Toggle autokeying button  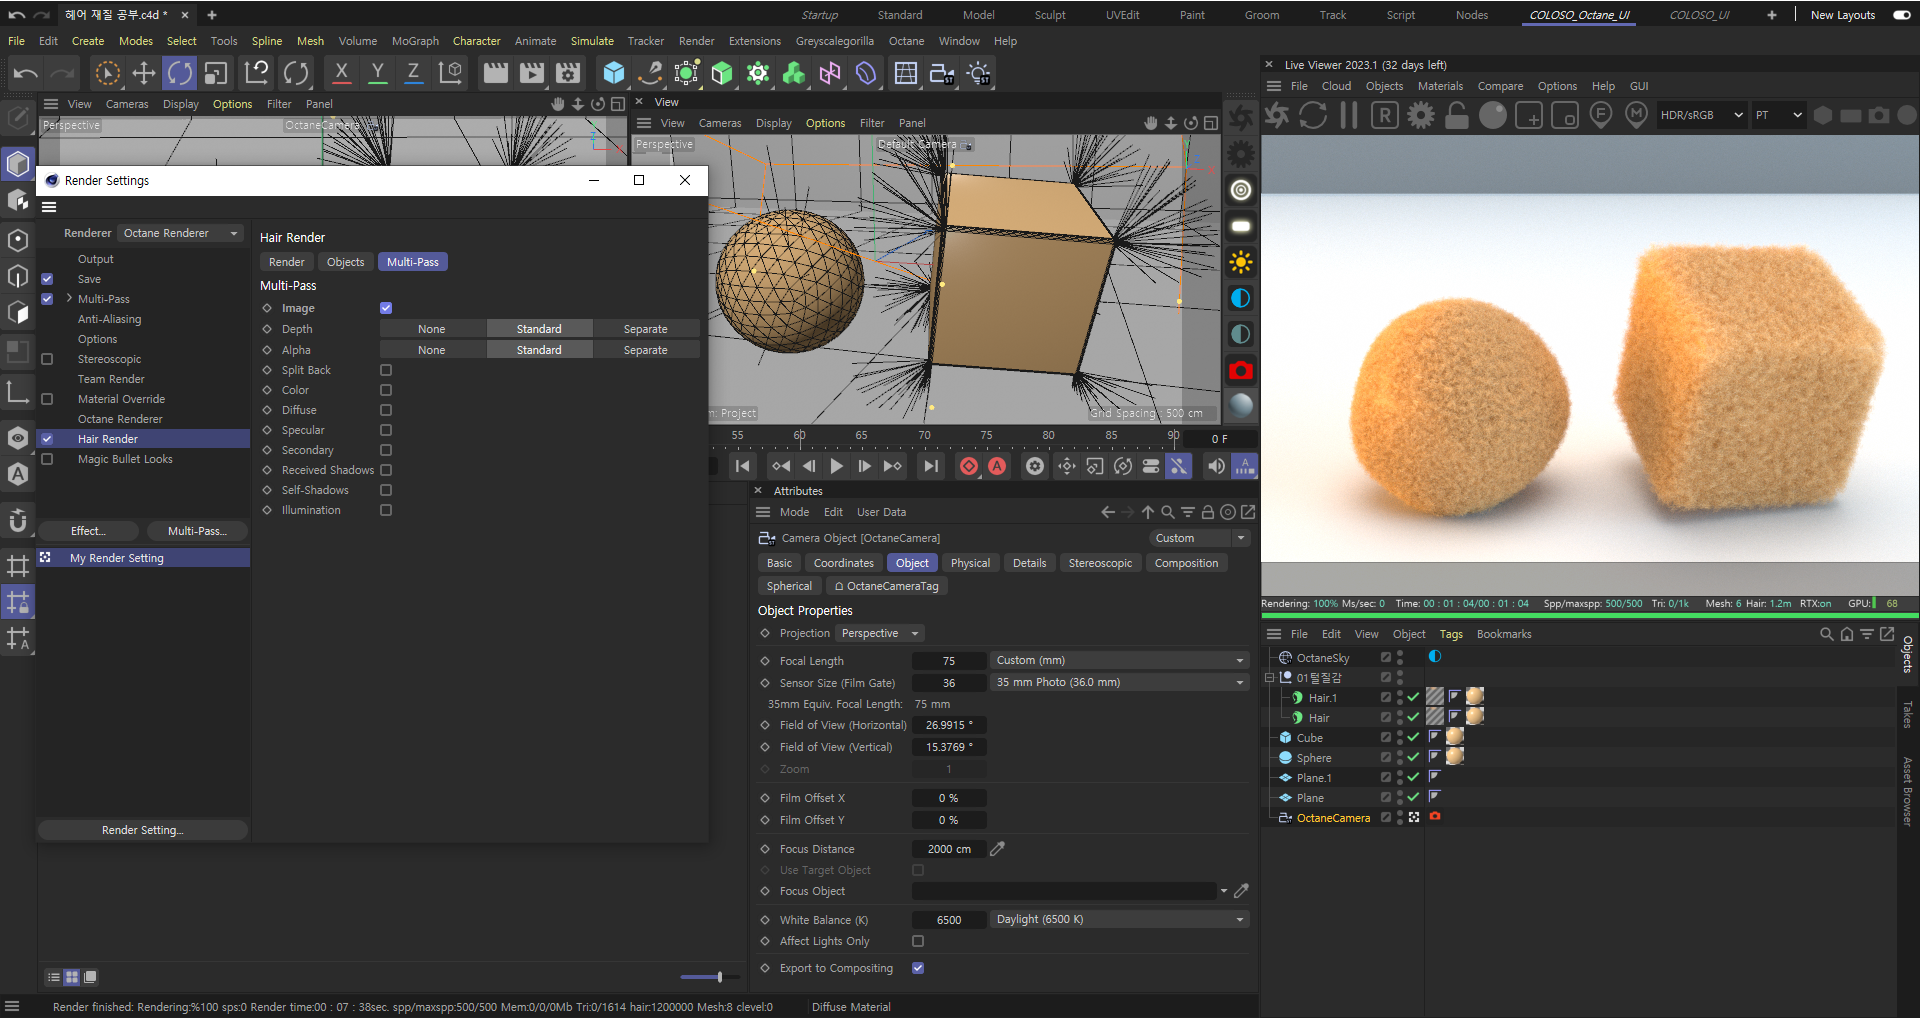(997, 466)
